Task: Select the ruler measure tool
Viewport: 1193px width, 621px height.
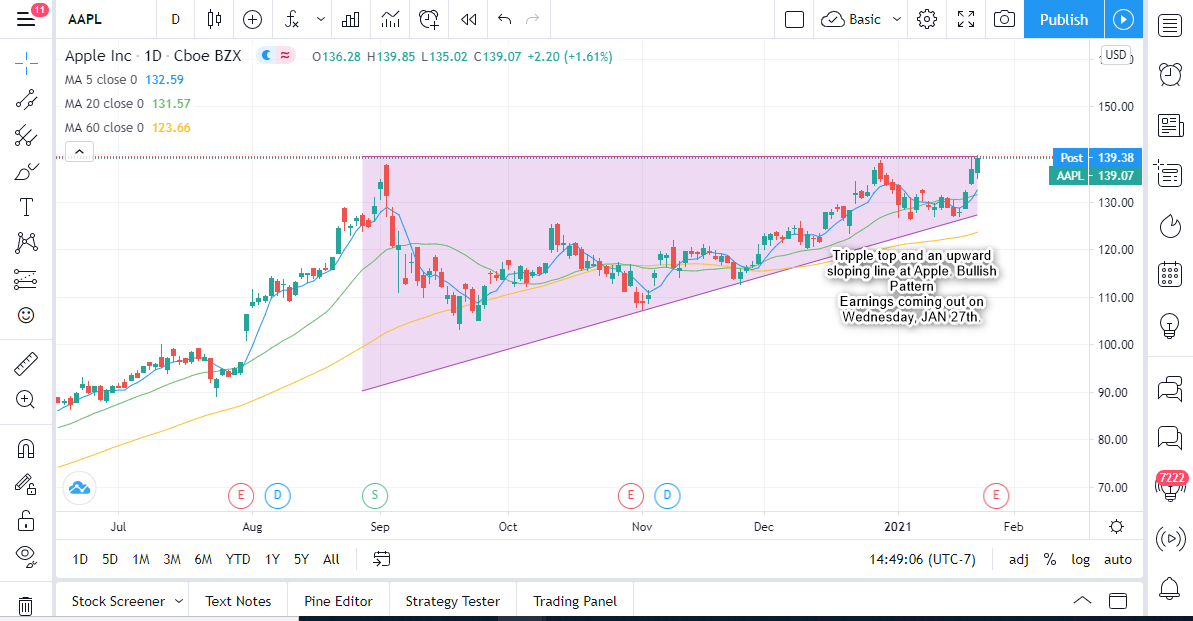Action: [x=26, y=364]
